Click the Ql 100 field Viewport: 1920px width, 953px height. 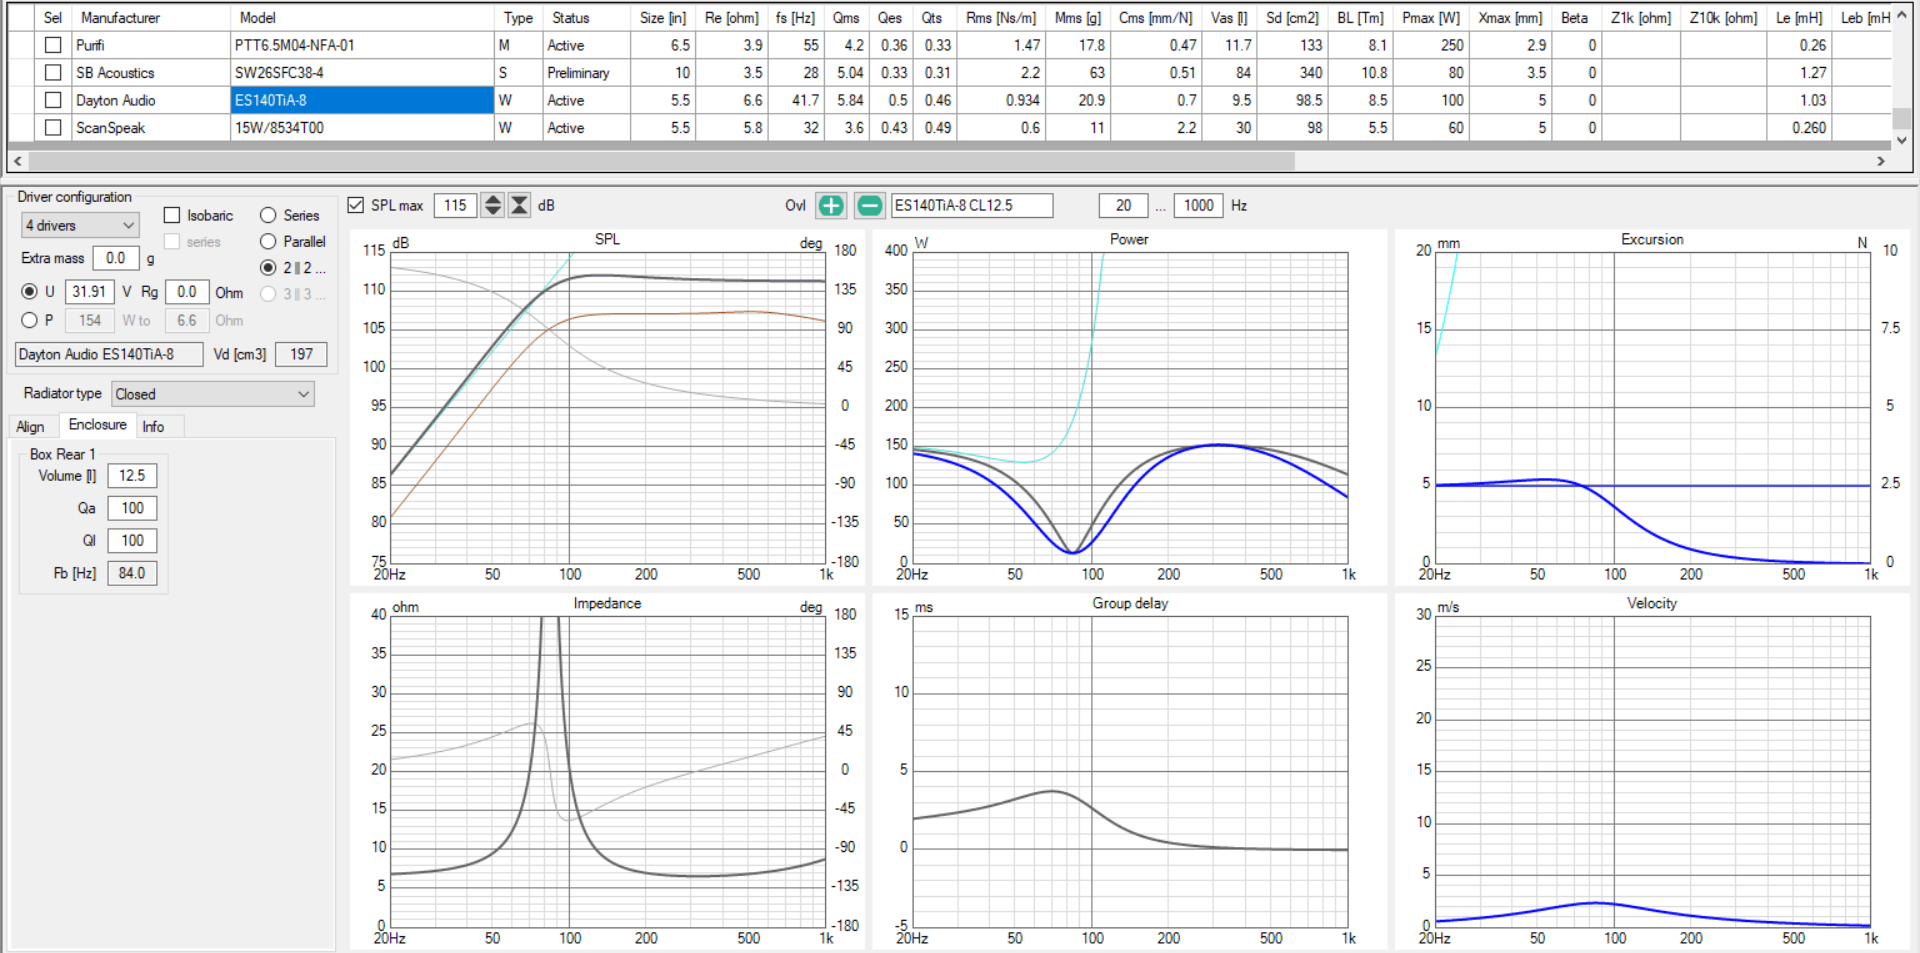[x=132, y=541]
